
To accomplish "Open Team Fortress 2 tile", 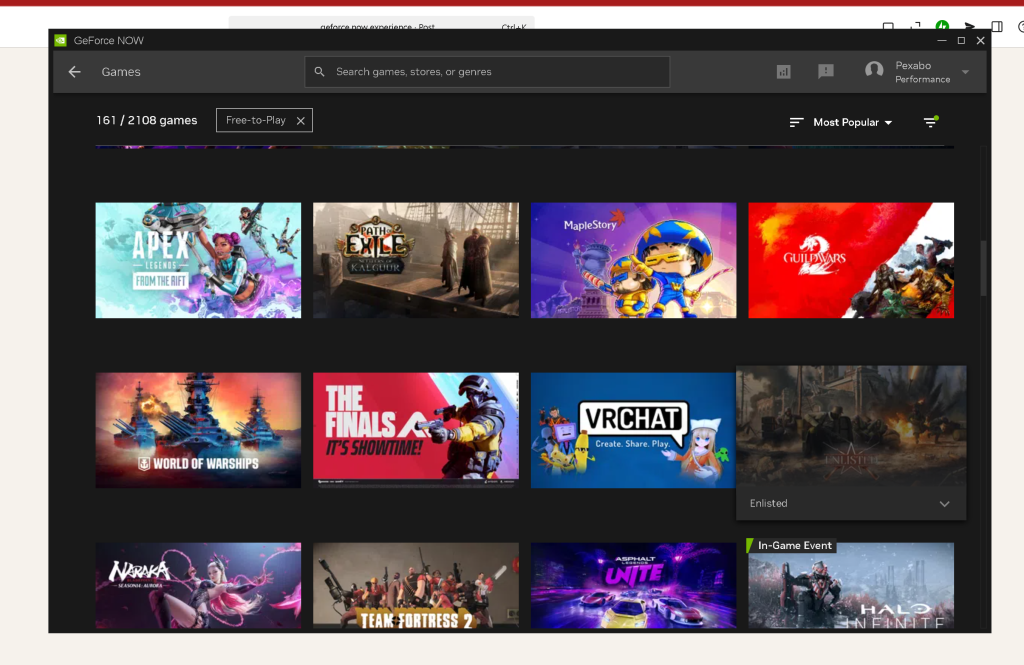I will pos(416,586).
